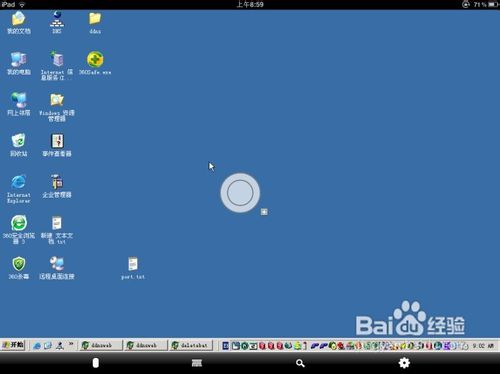Tap the mouse mode icon in bottom toolbar
500x374 pixels.
pyautogui.click(x=96, y=363)
